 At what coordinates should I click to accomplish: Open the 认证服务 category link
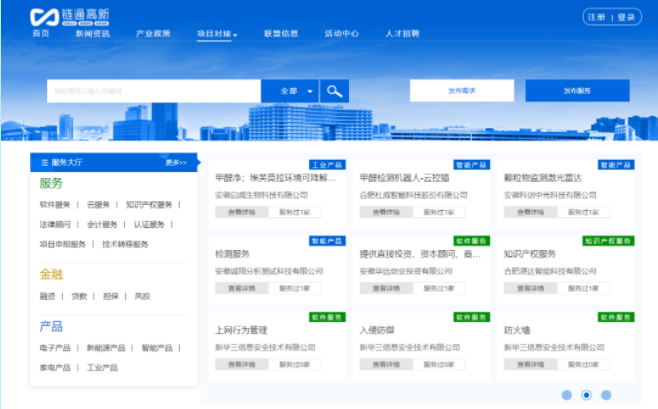(x=149, y=224)
